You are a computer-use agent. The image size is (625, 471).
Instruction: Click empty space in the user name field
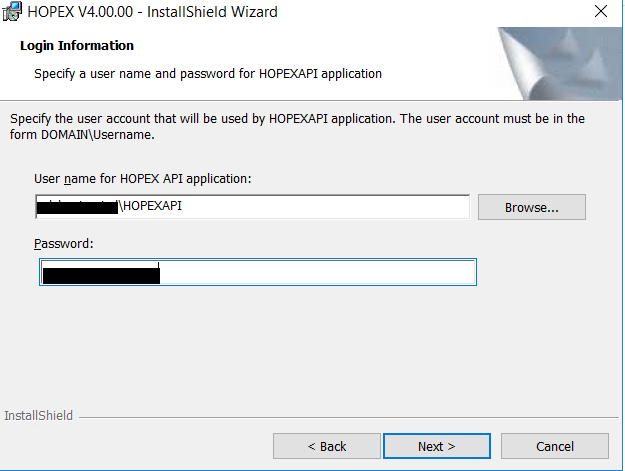(330, 207)
